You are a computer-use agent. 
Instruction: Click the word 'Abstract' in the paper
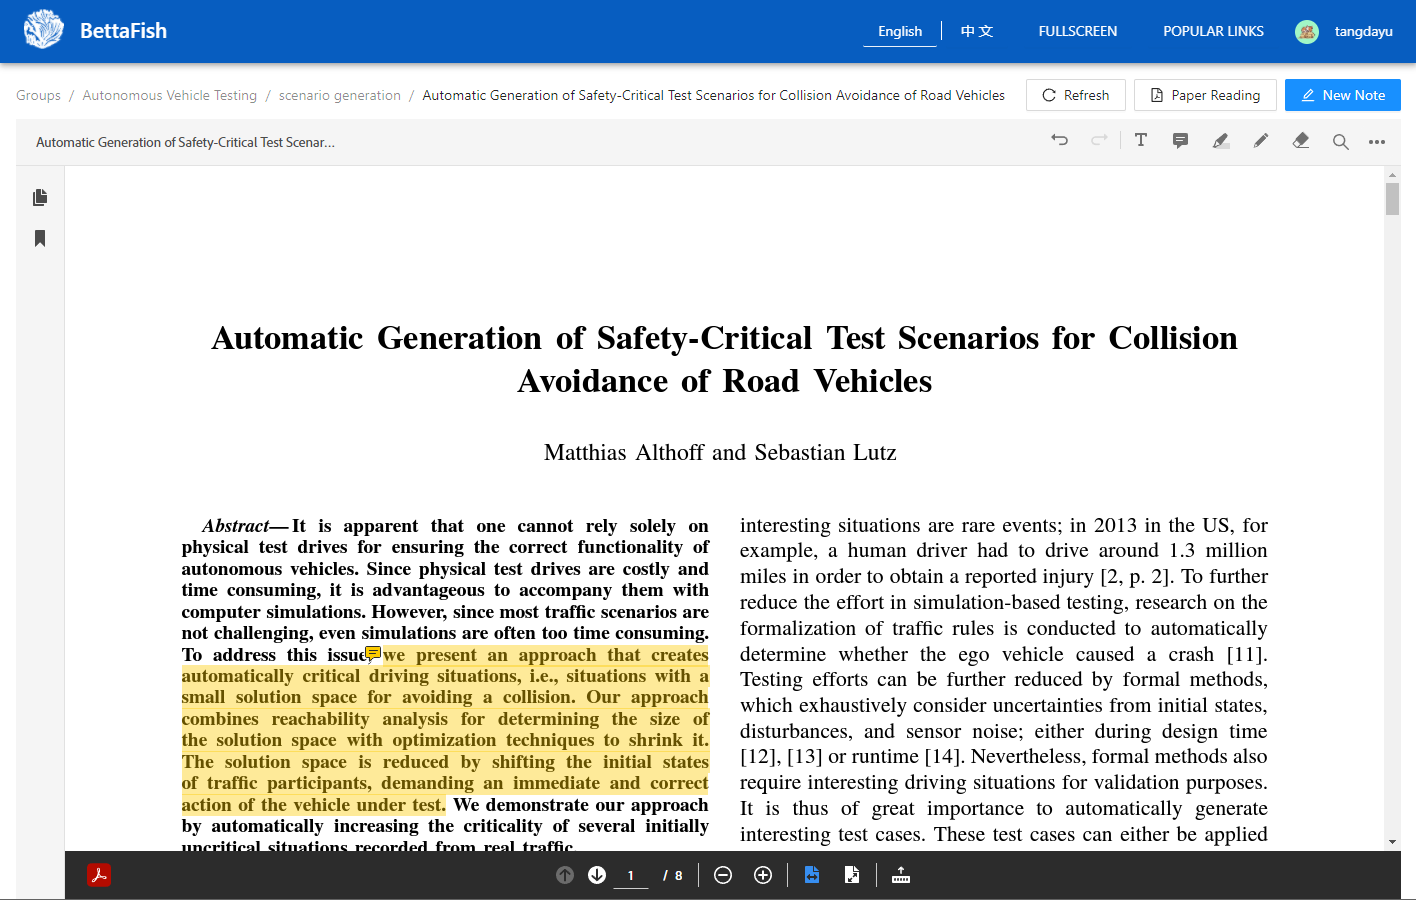pos(236,526)
